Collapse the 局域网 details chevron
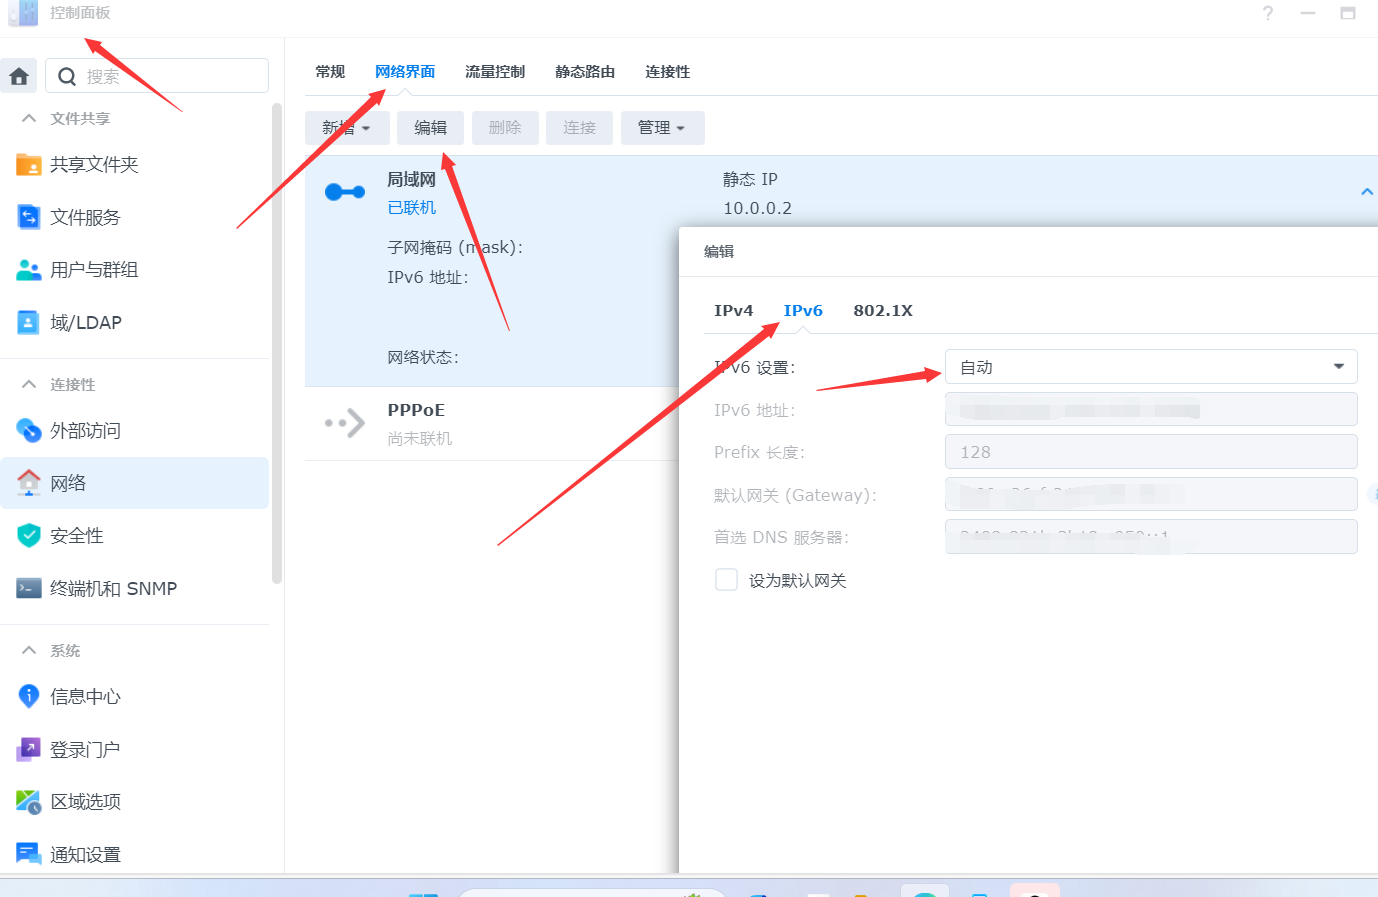 [x=1367, y=192]
